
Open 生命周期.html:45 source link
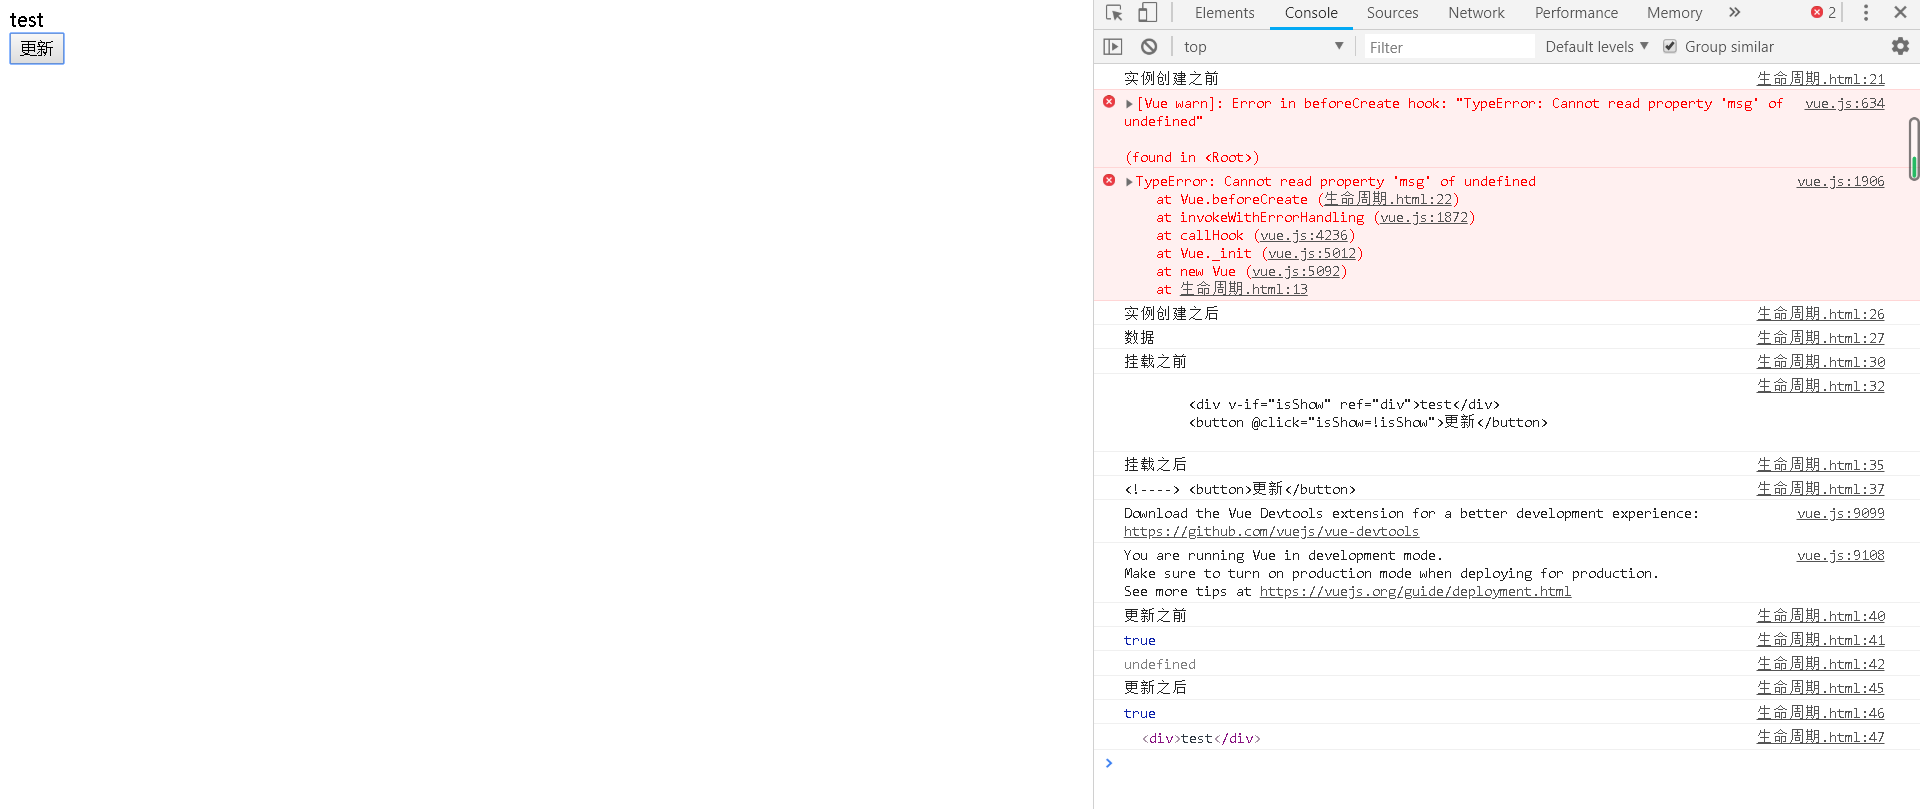(1820, 688)
